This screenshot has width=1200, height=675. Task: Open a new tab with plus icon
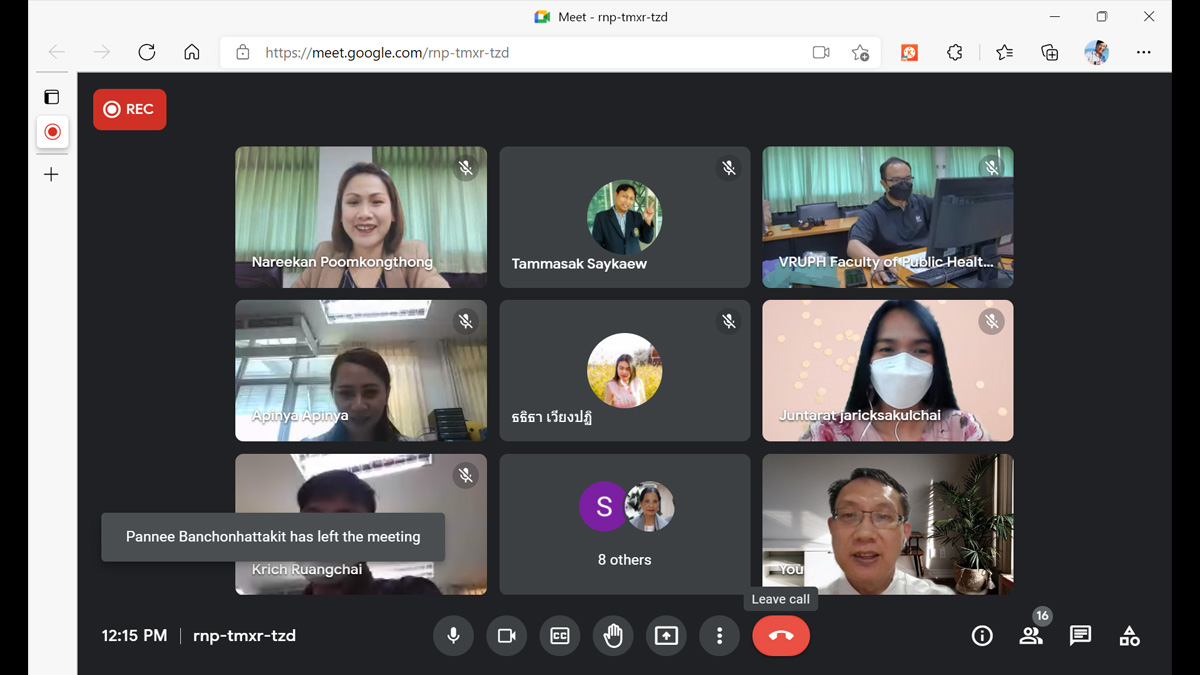point(52,175)
